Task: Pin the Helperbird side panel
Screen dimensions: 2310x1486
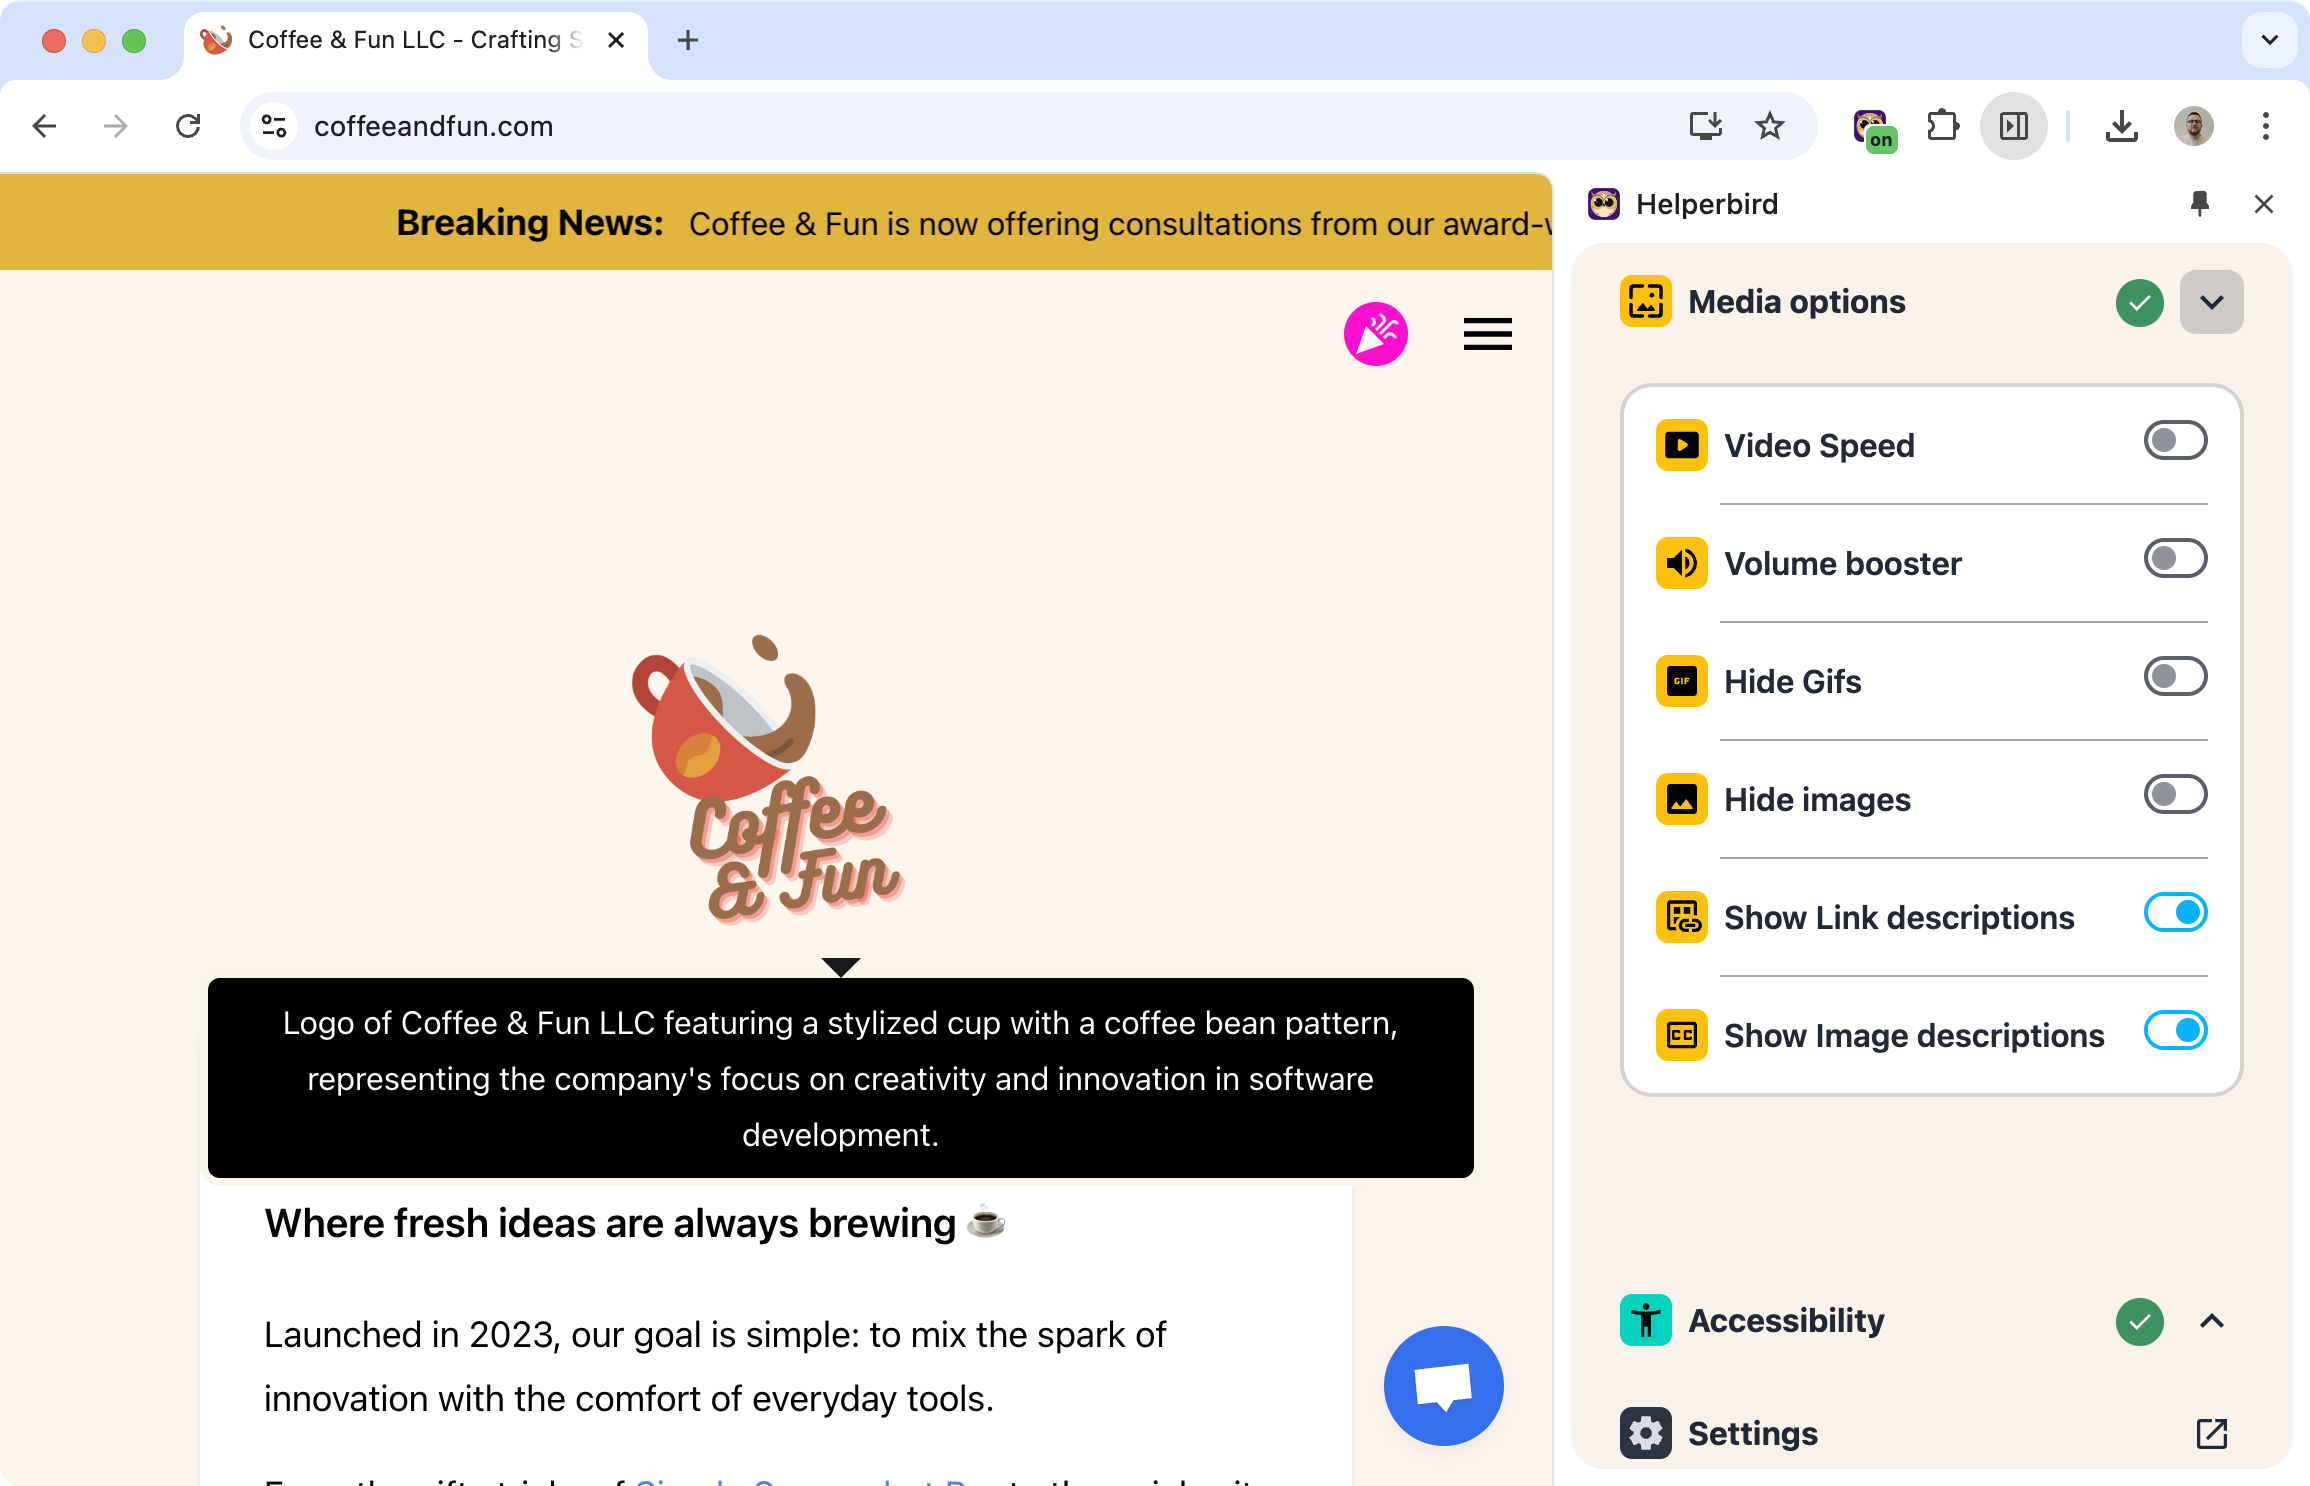Action: [2199, 204]
